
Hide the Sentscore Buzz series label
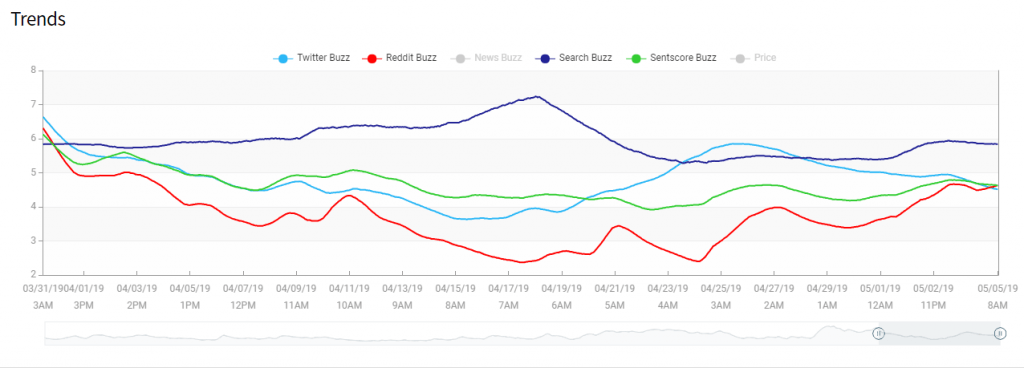click(683, 58)
